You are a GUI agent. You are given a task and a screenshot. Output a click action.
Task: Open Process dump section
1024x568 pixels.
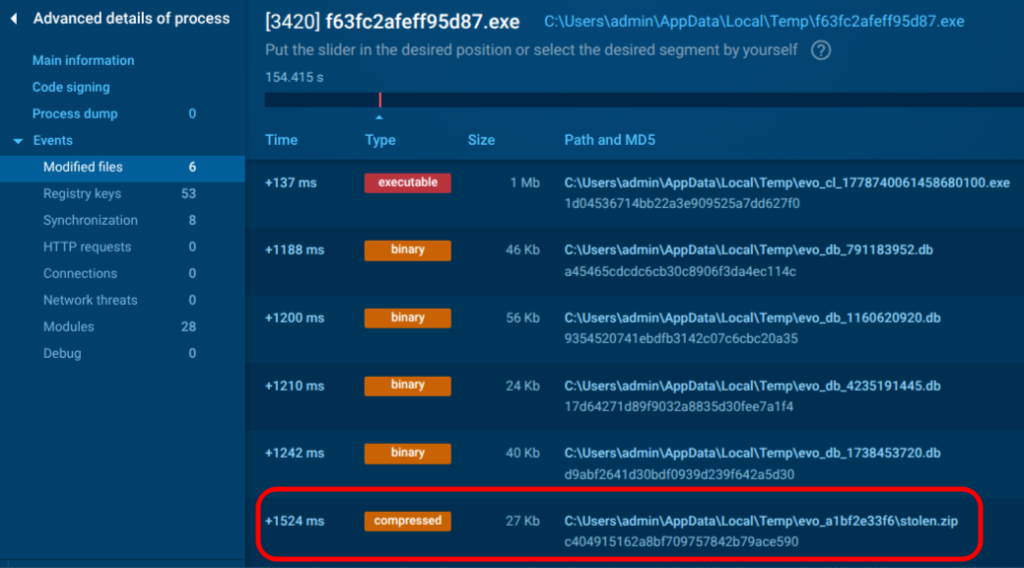(x=75, y=114)
